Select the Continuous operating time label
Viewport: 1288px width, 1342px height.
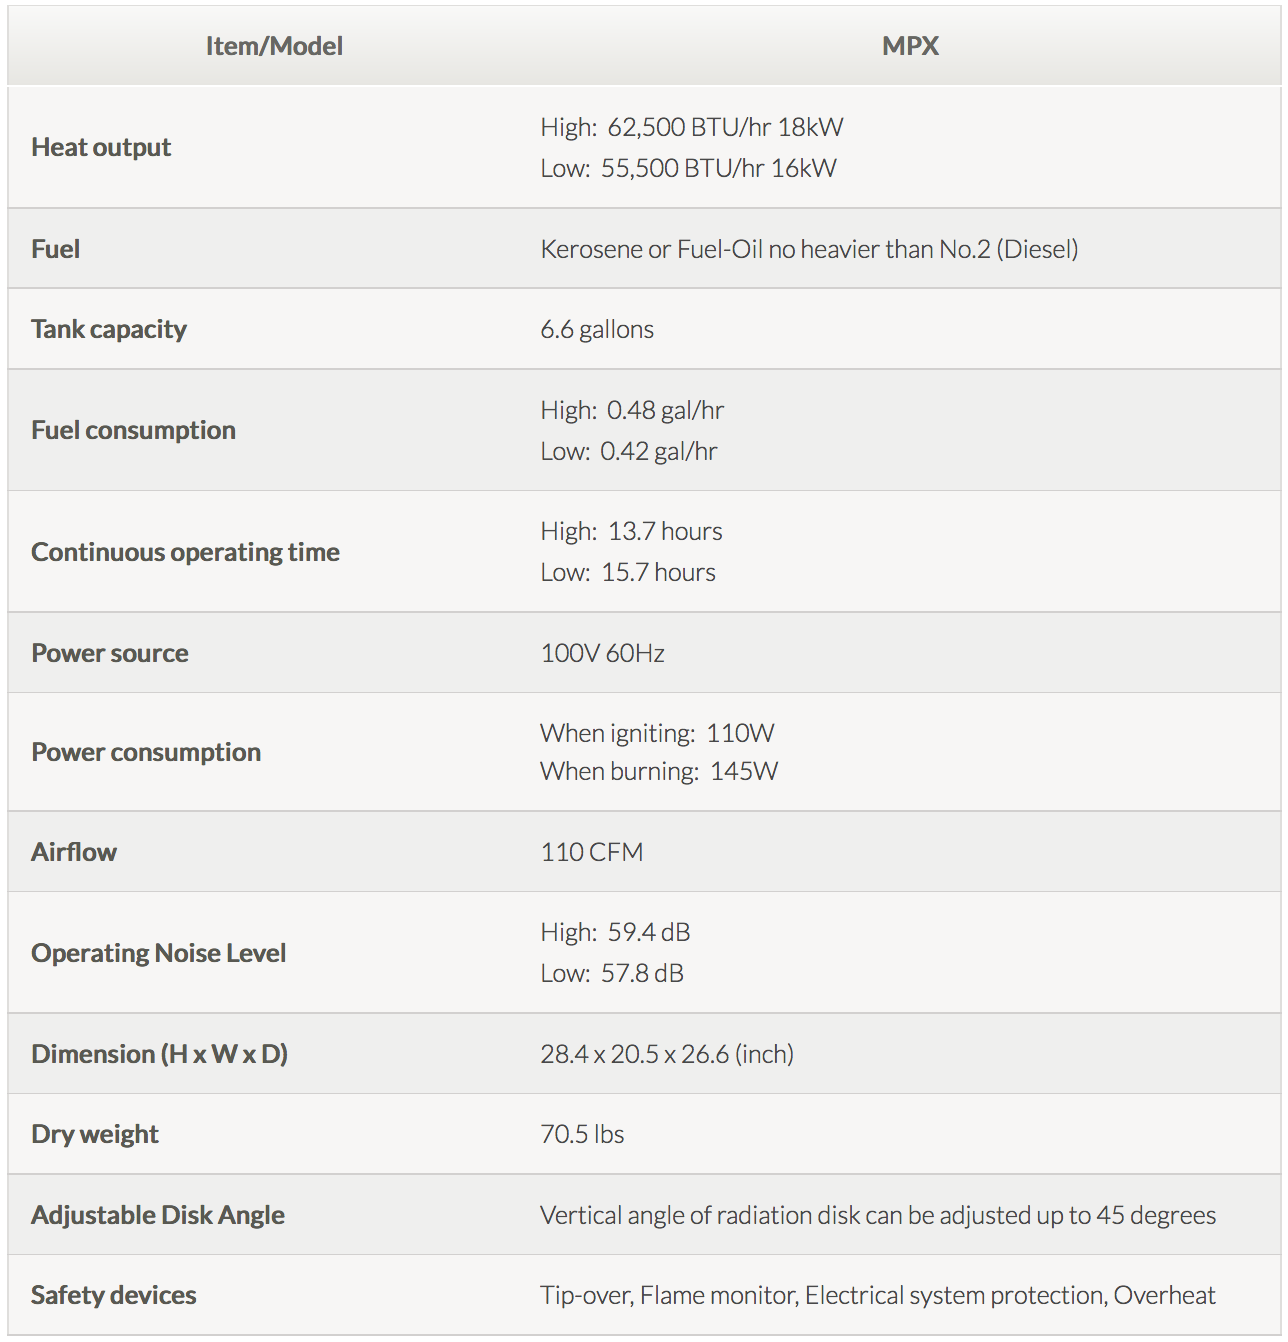click(185, 552)
